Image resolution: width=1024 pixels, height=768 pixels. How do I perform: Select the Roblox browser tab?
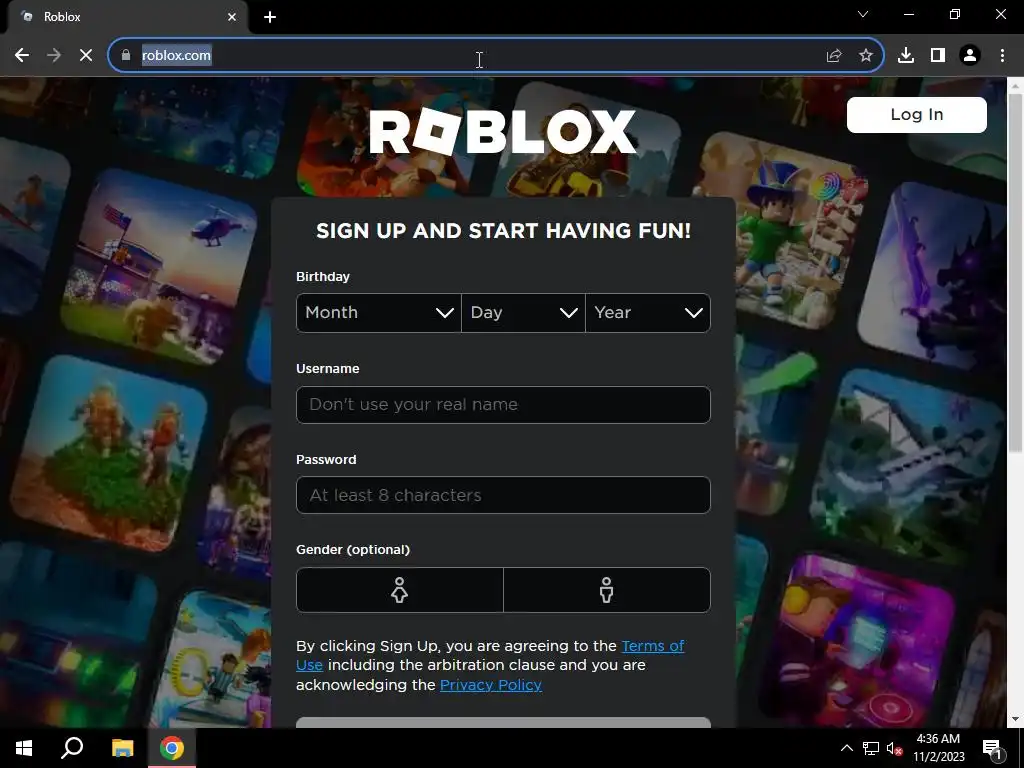[x=127, y=17]
